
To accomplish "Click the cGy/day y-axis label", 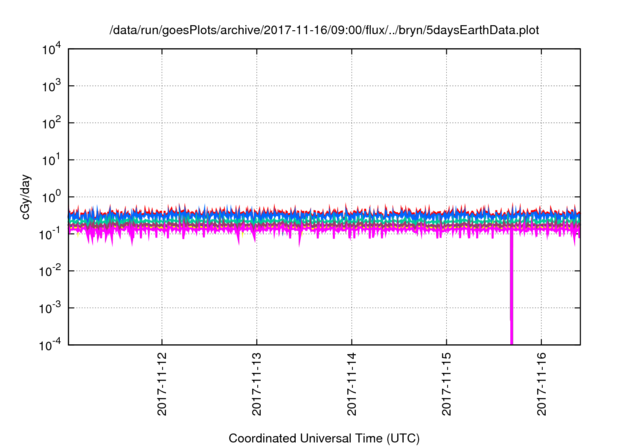I will coord(26,197).
